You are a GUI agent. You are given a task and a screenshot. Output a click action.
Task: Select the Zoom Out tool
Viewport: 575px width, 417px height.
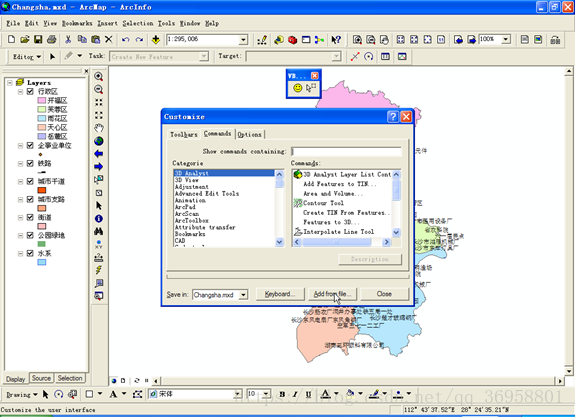[98, 89]
